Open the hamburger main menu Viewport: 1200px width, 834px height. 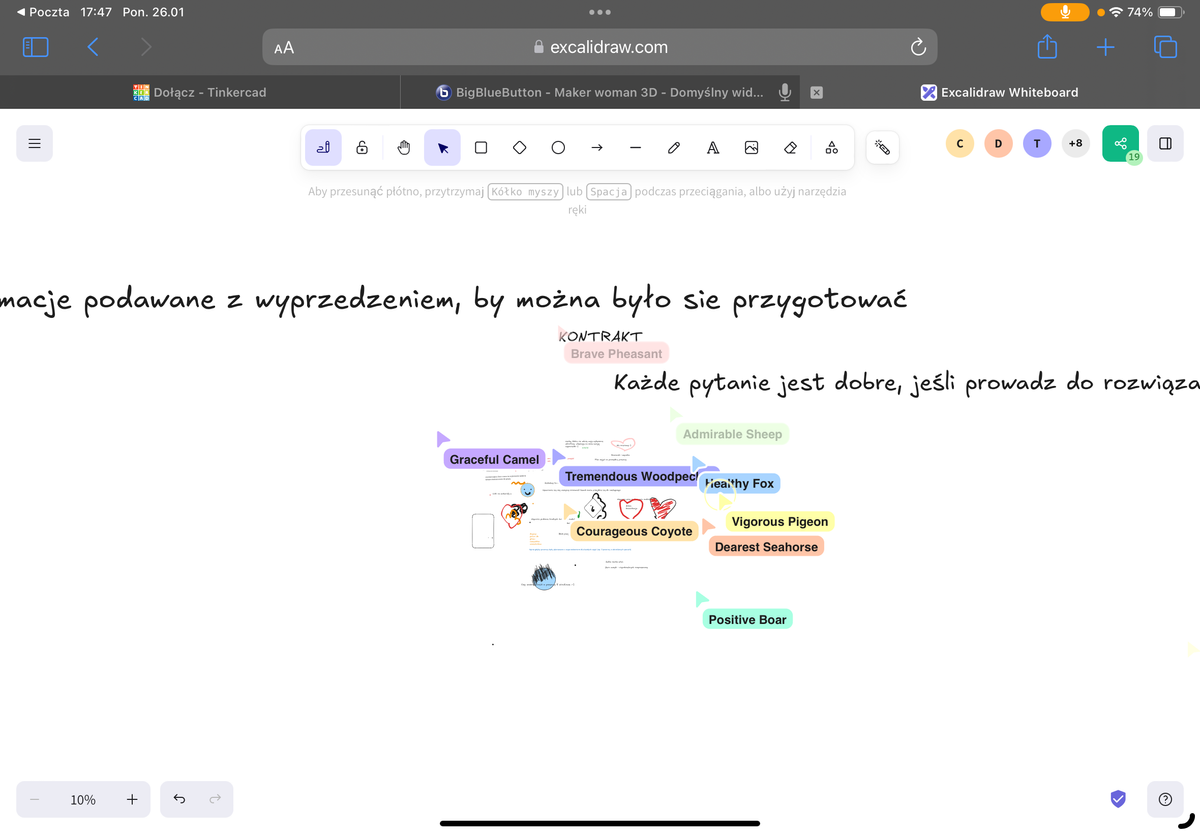click(34, 143)
